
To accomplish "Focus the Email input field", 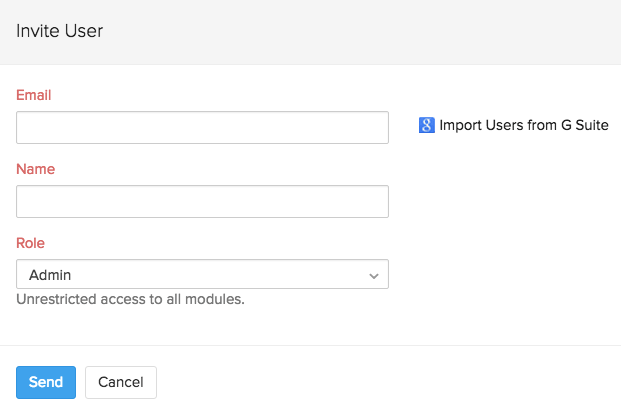I will [x=202, y=127].
